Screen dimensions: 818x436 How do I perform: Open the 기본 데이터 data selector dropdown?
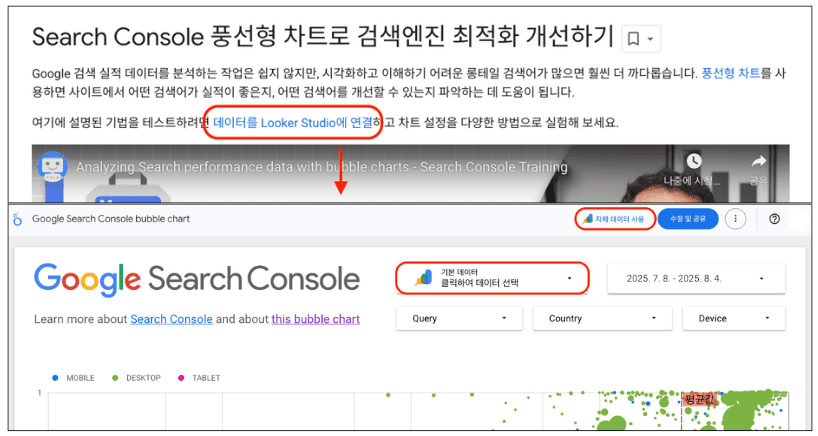click(x=492, y=278)
